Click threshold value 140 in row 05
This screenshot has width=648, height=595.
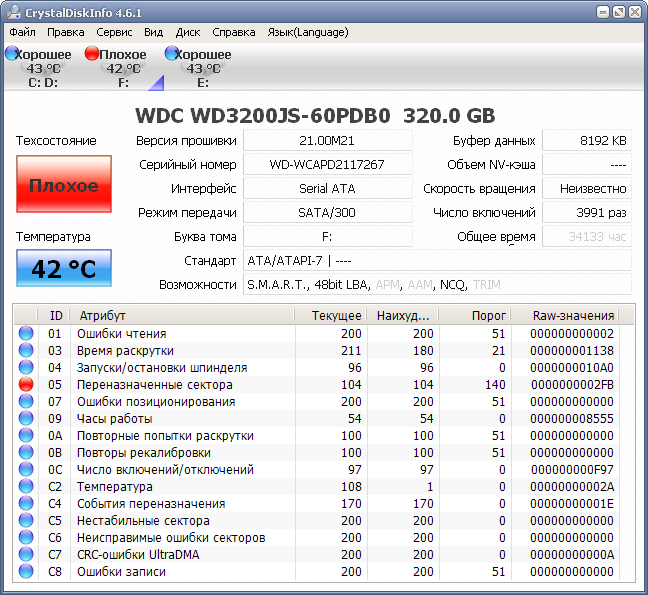click(495, 385)
